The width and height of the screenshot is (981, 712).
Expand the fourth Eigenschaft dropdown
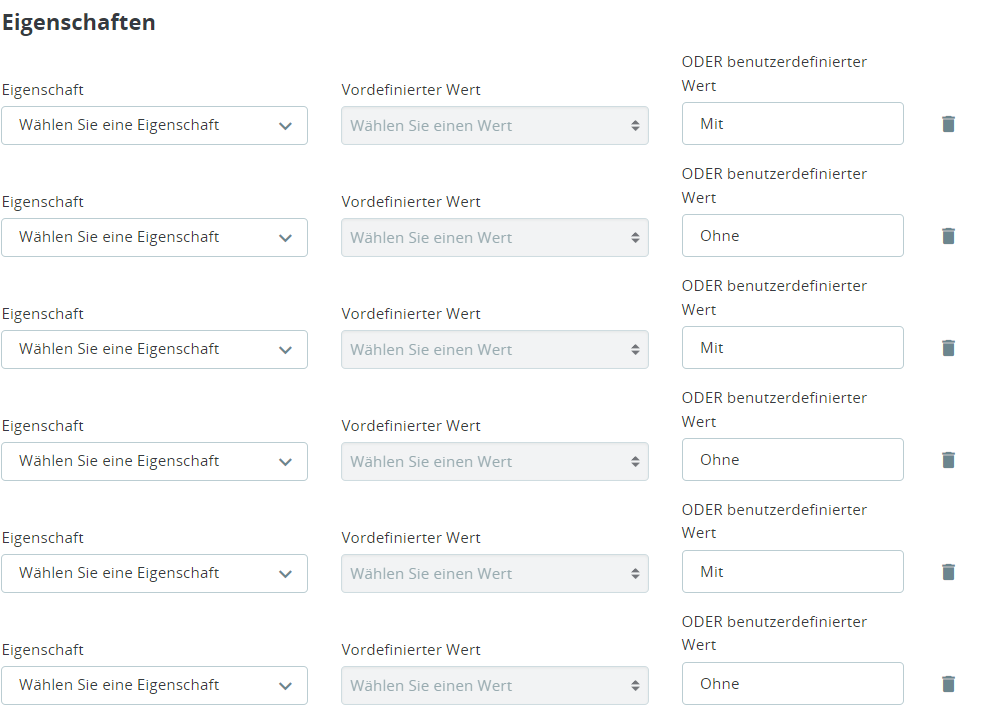point(154,462)
